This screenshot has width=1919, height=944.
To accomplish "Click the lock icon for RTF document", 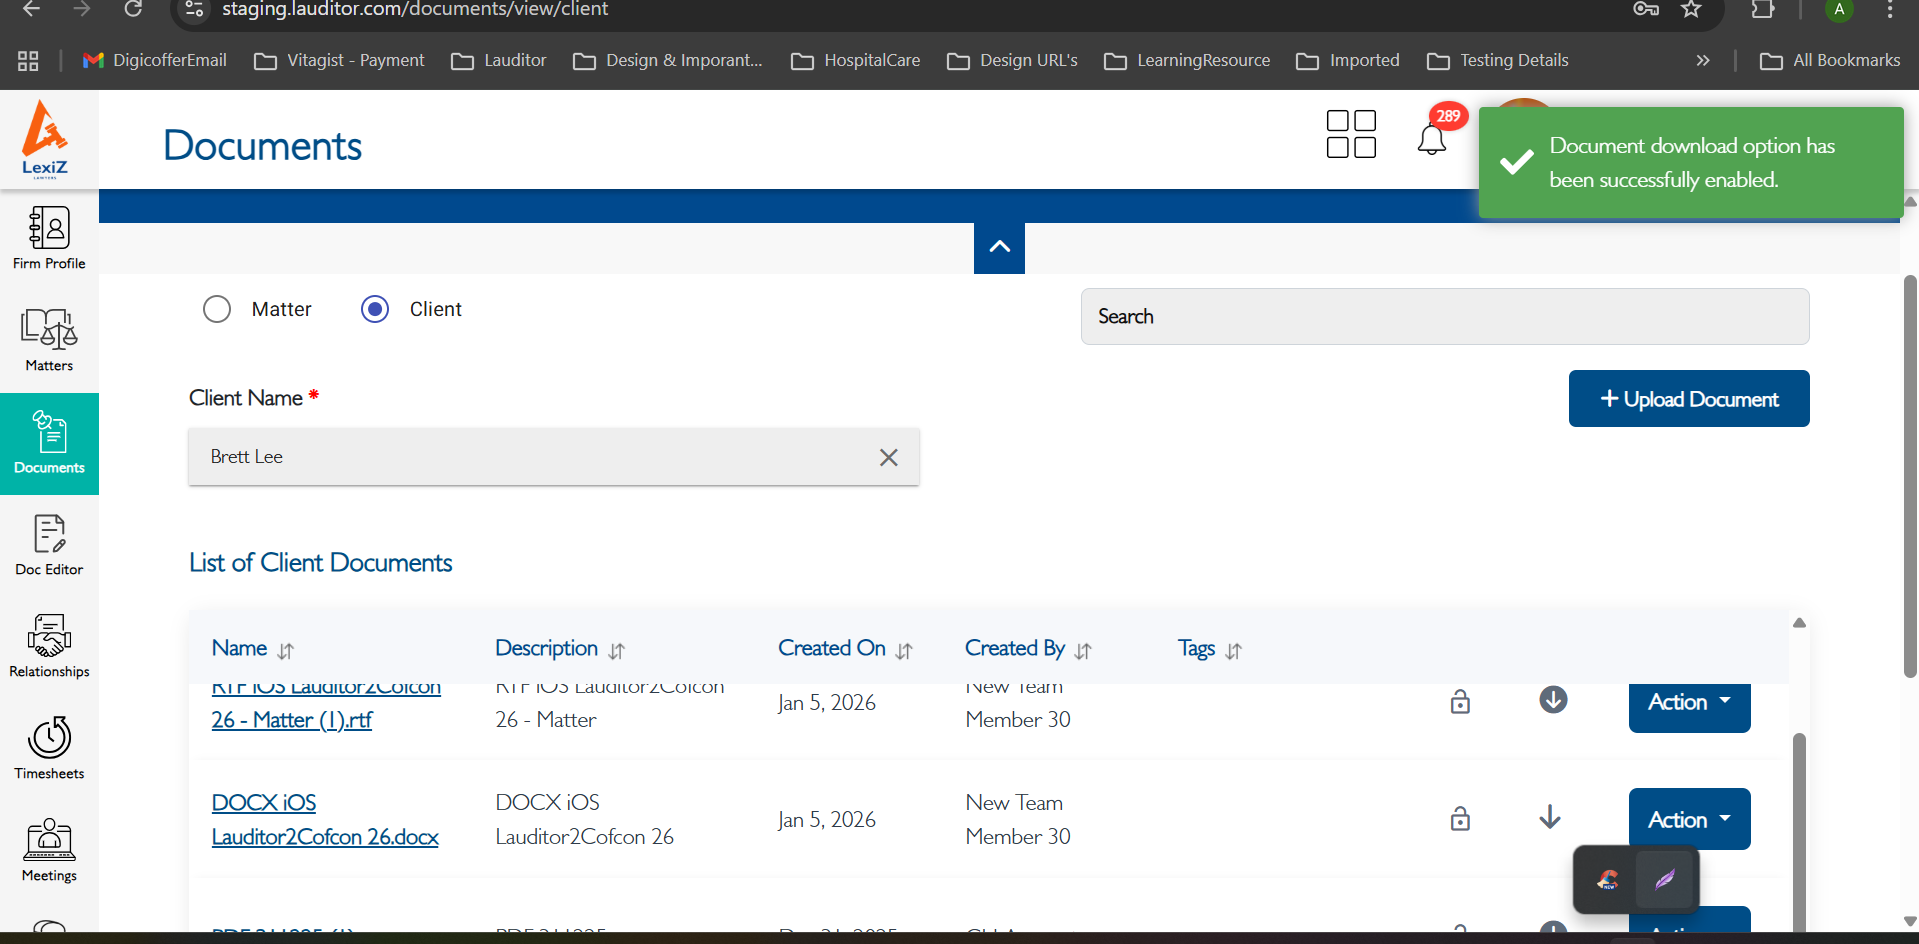I will click(1460, 702).
